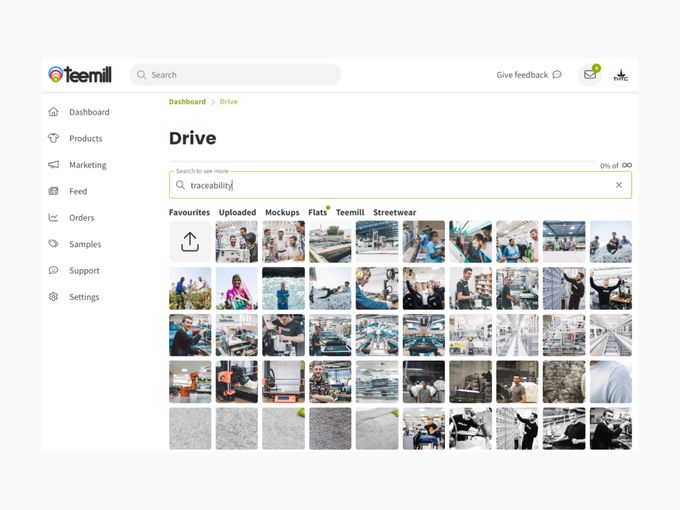Click the Marketing megaphone icon
Viewport: 680px width, 510px height.
tap(54, 165)
